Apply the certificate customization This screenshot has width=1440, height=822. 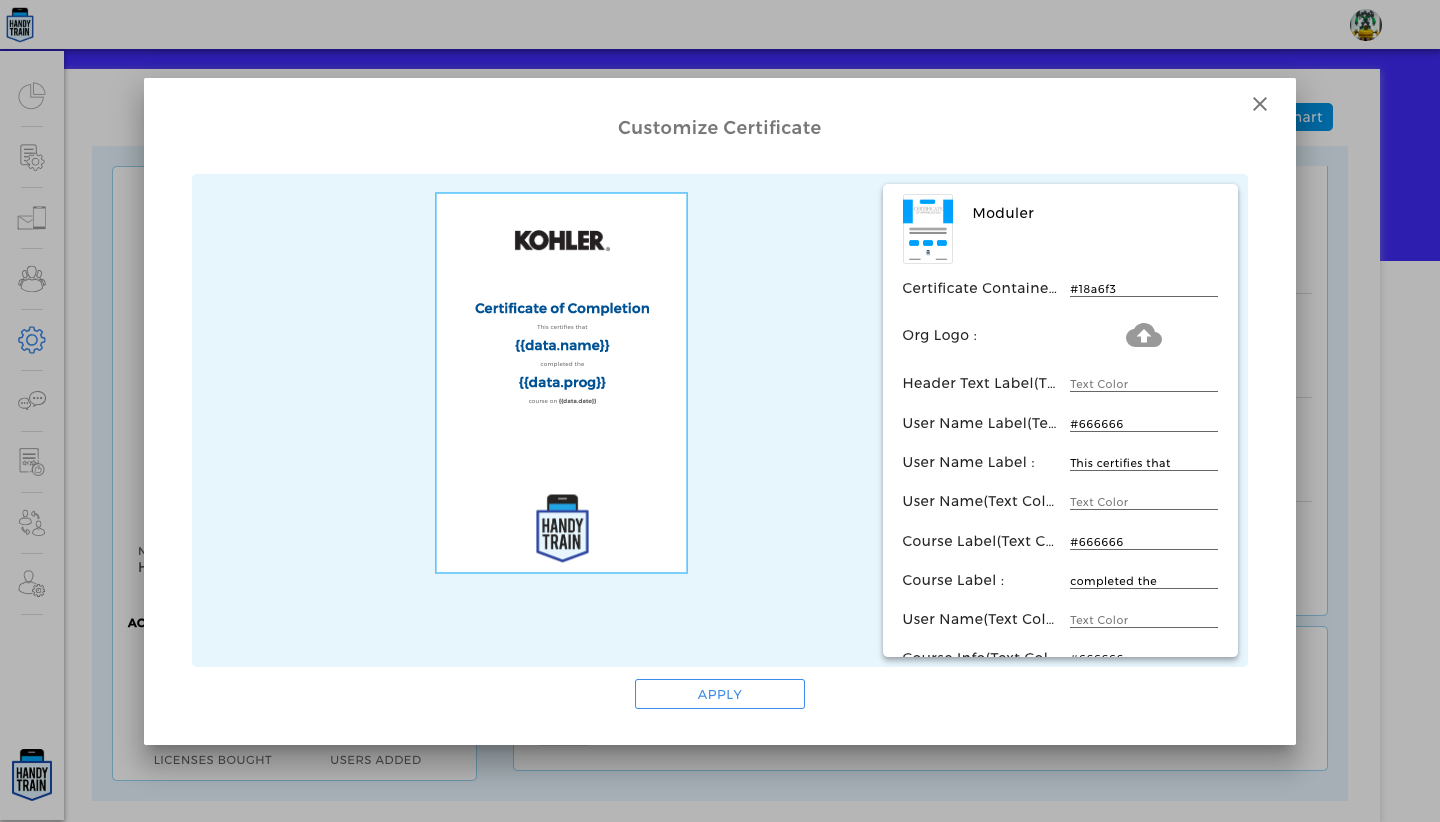(x=719, y=693)
